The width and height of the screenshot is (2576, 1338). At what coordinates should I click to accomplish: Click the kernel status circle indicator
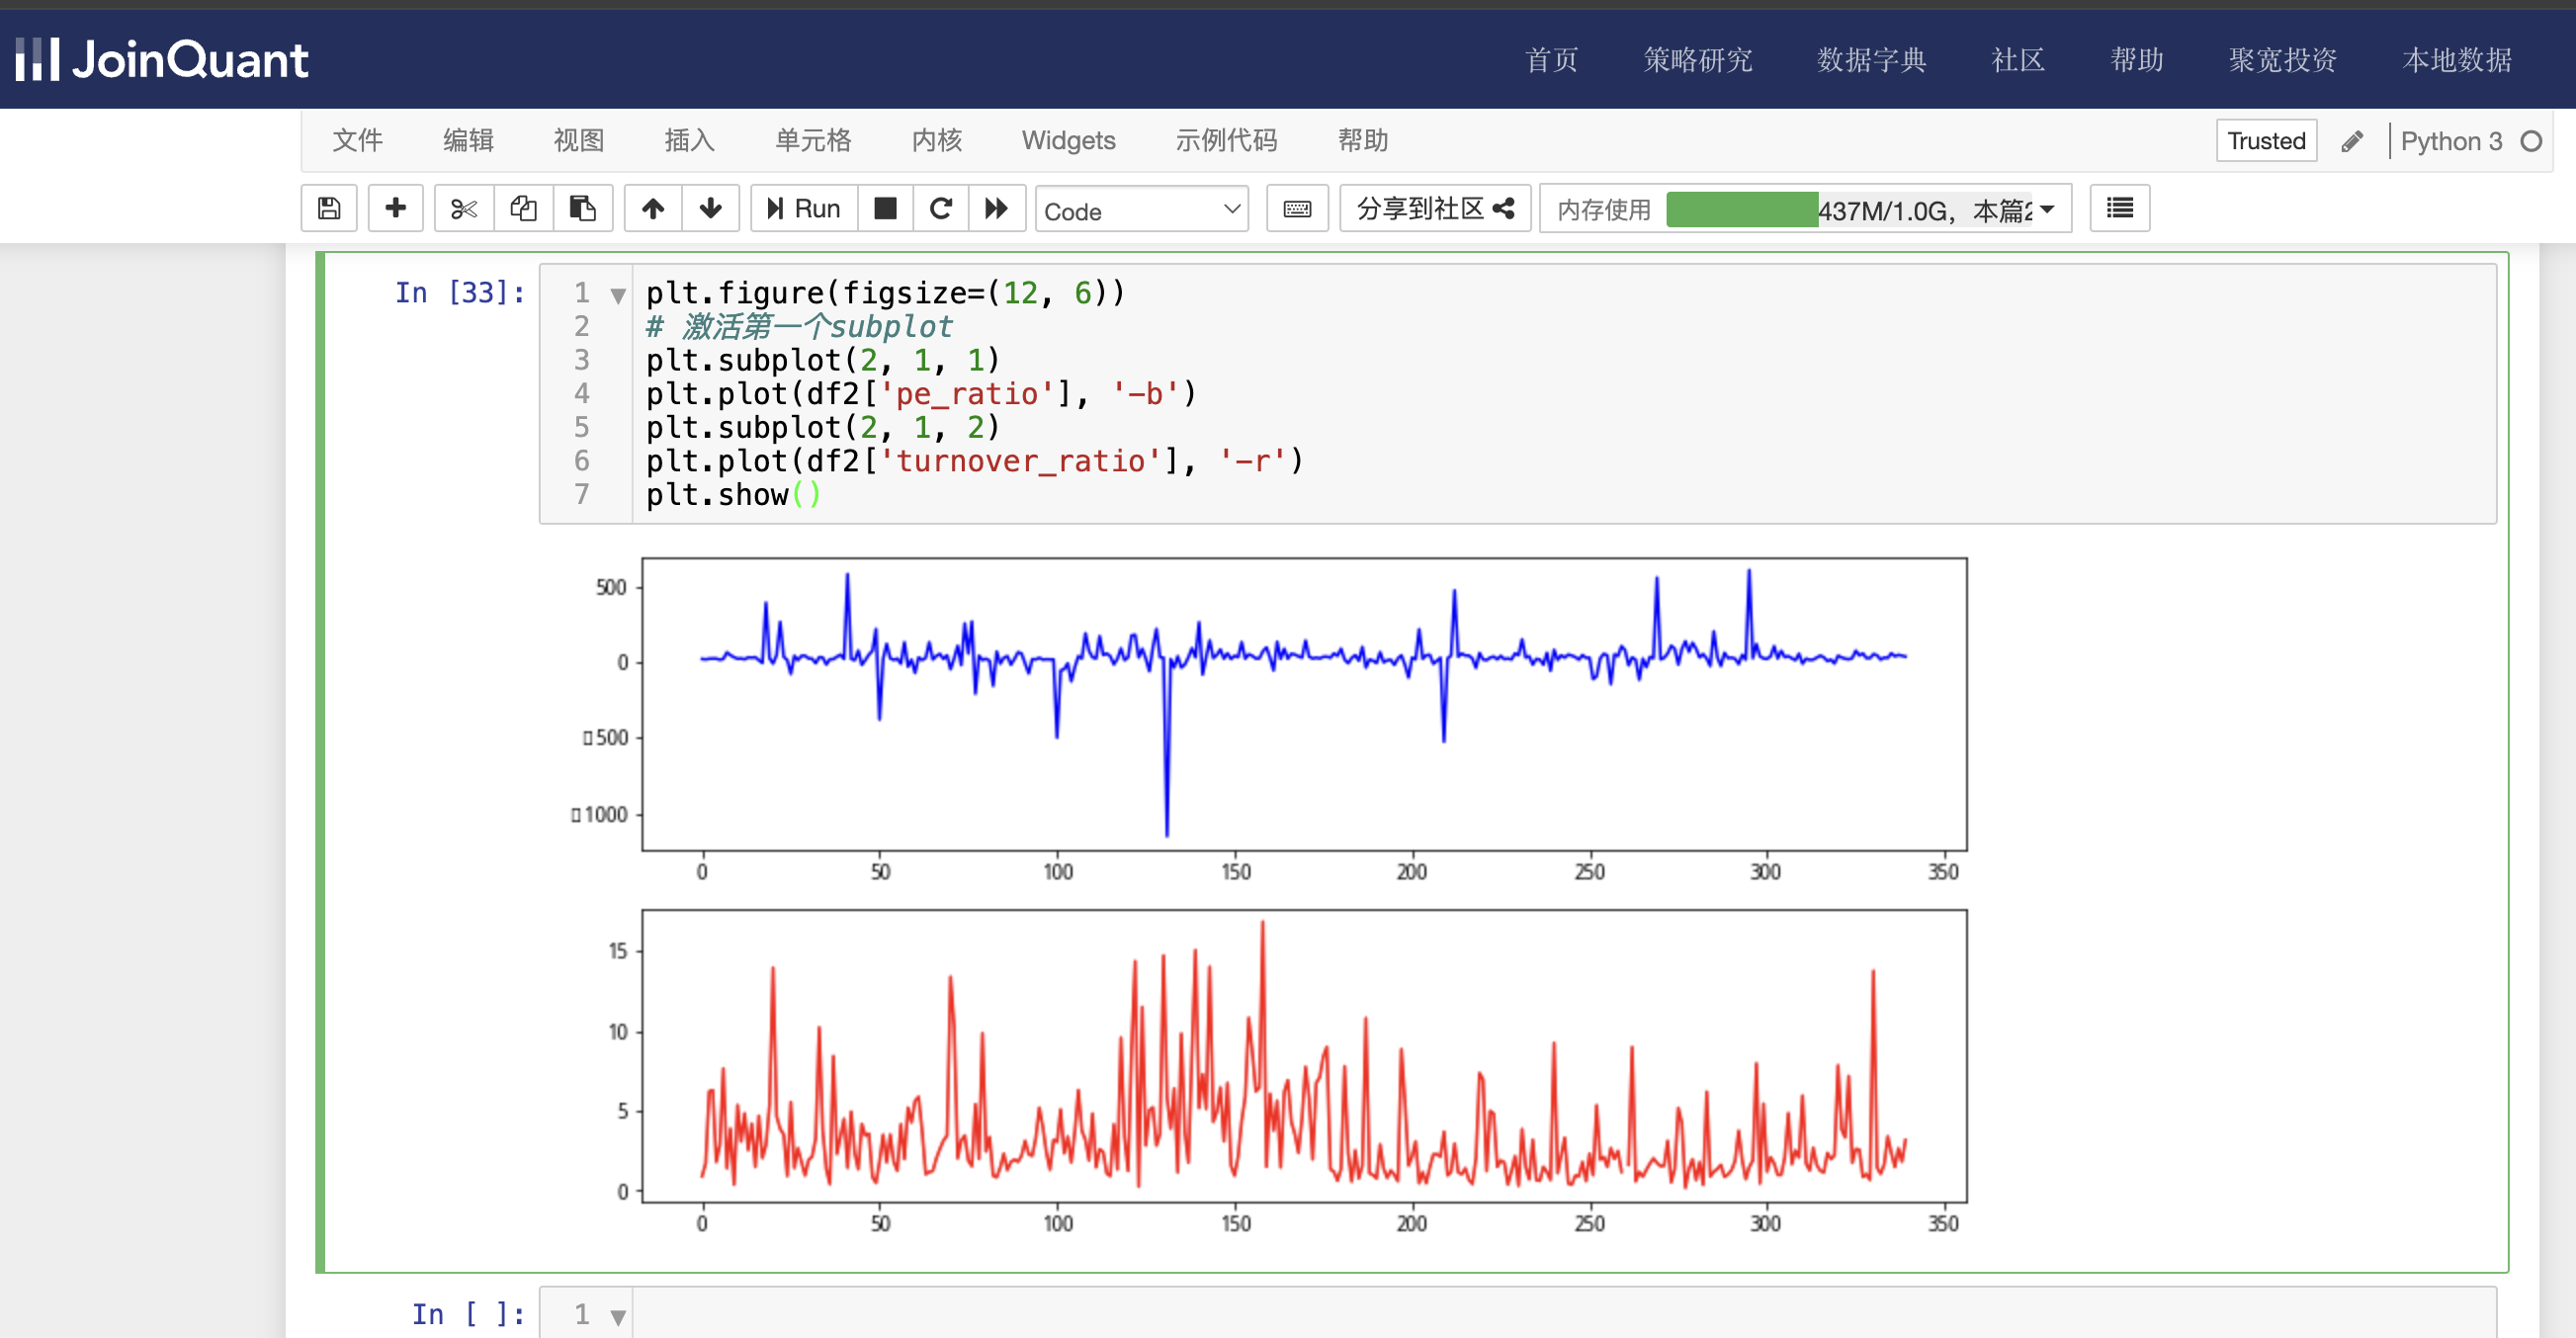click(x=2531, y=141)
